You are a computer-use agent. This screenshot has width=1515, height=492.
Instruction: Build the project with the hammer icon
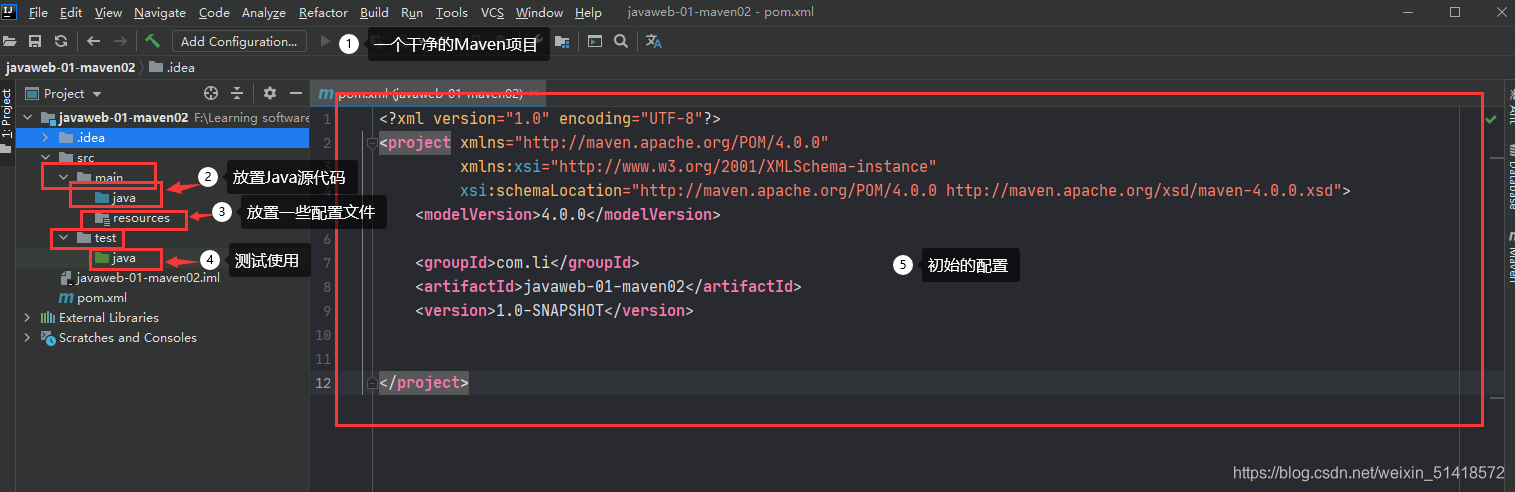(x=152, y=41)
